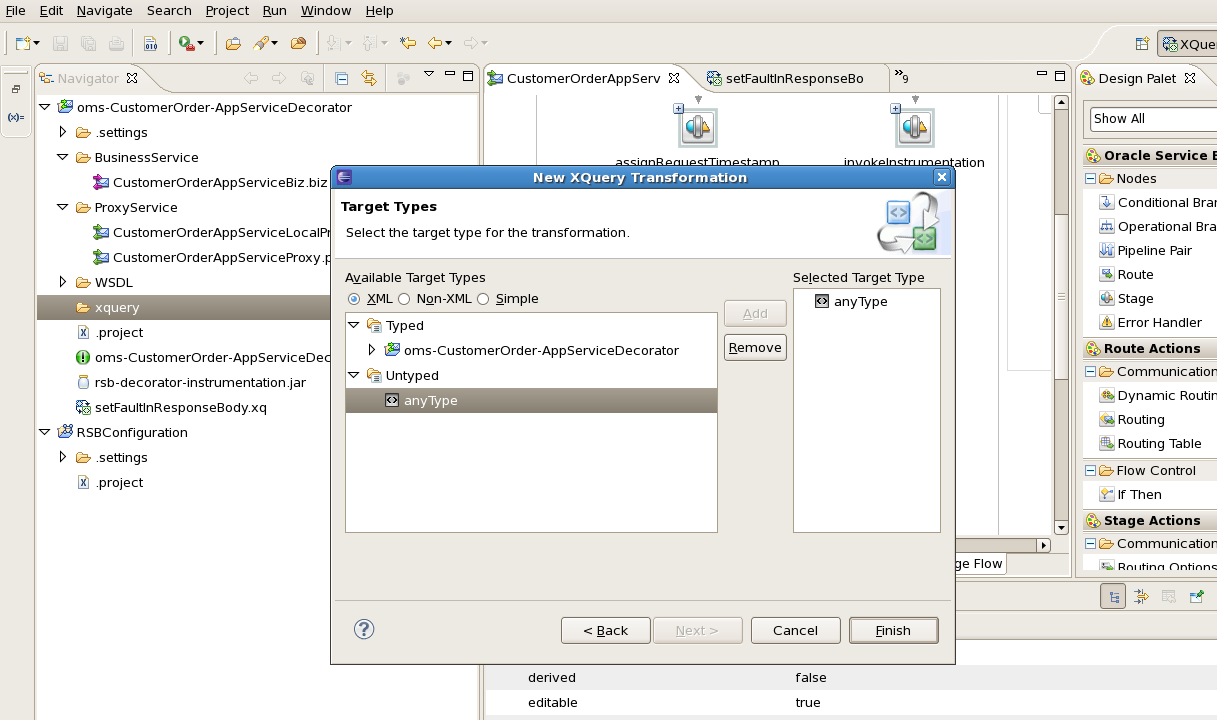
Task: Click the editor horizontal scrollbar right arrow
Action: [x=1043, y=545]
